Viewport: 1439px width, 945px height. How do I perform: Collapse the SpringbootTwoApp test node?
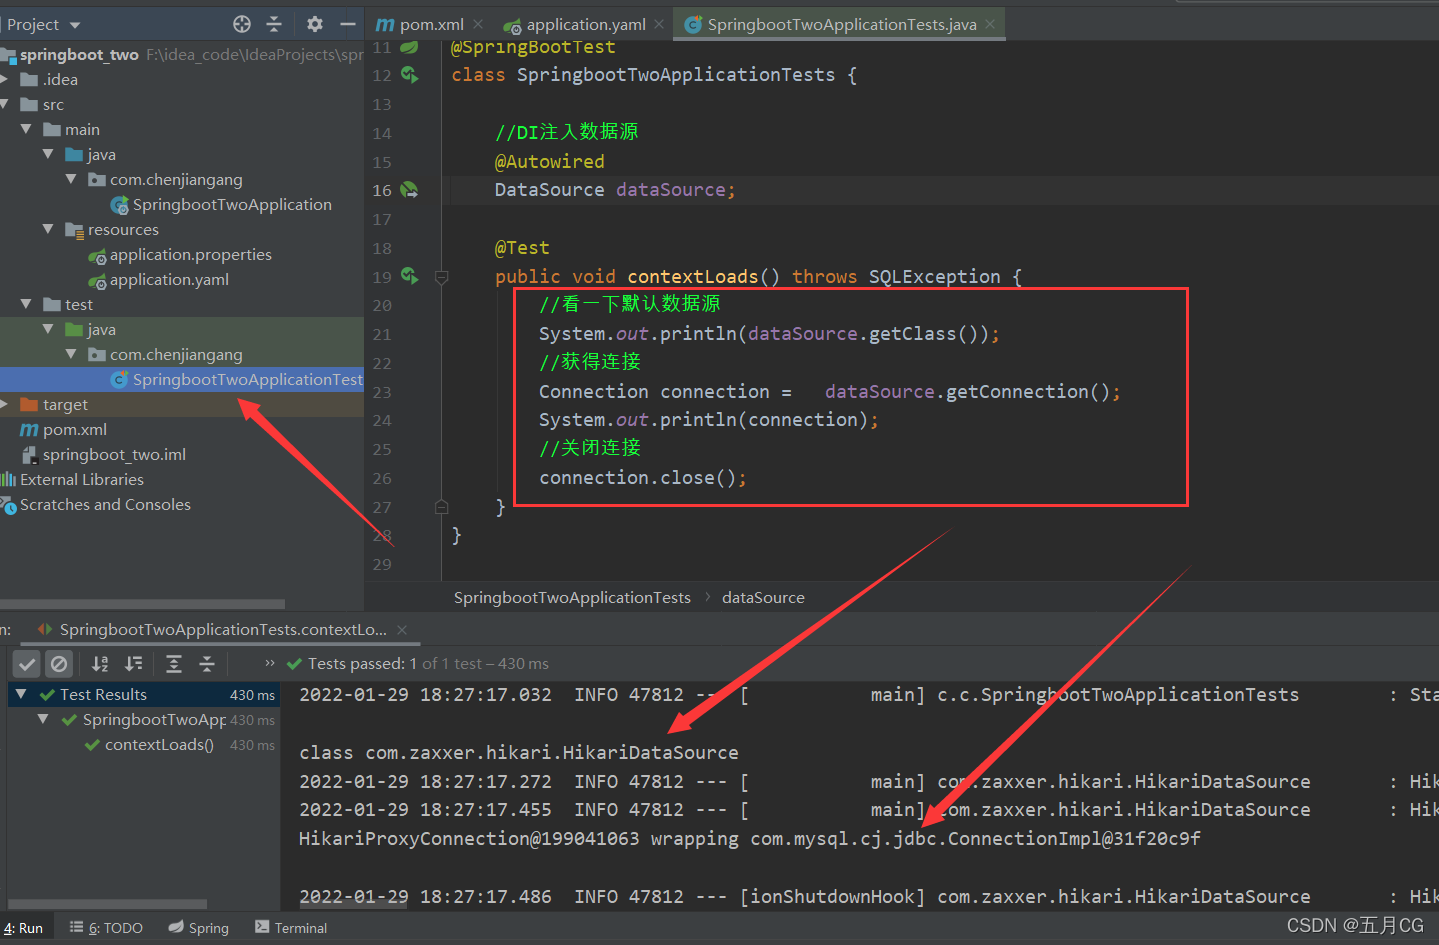43,719
